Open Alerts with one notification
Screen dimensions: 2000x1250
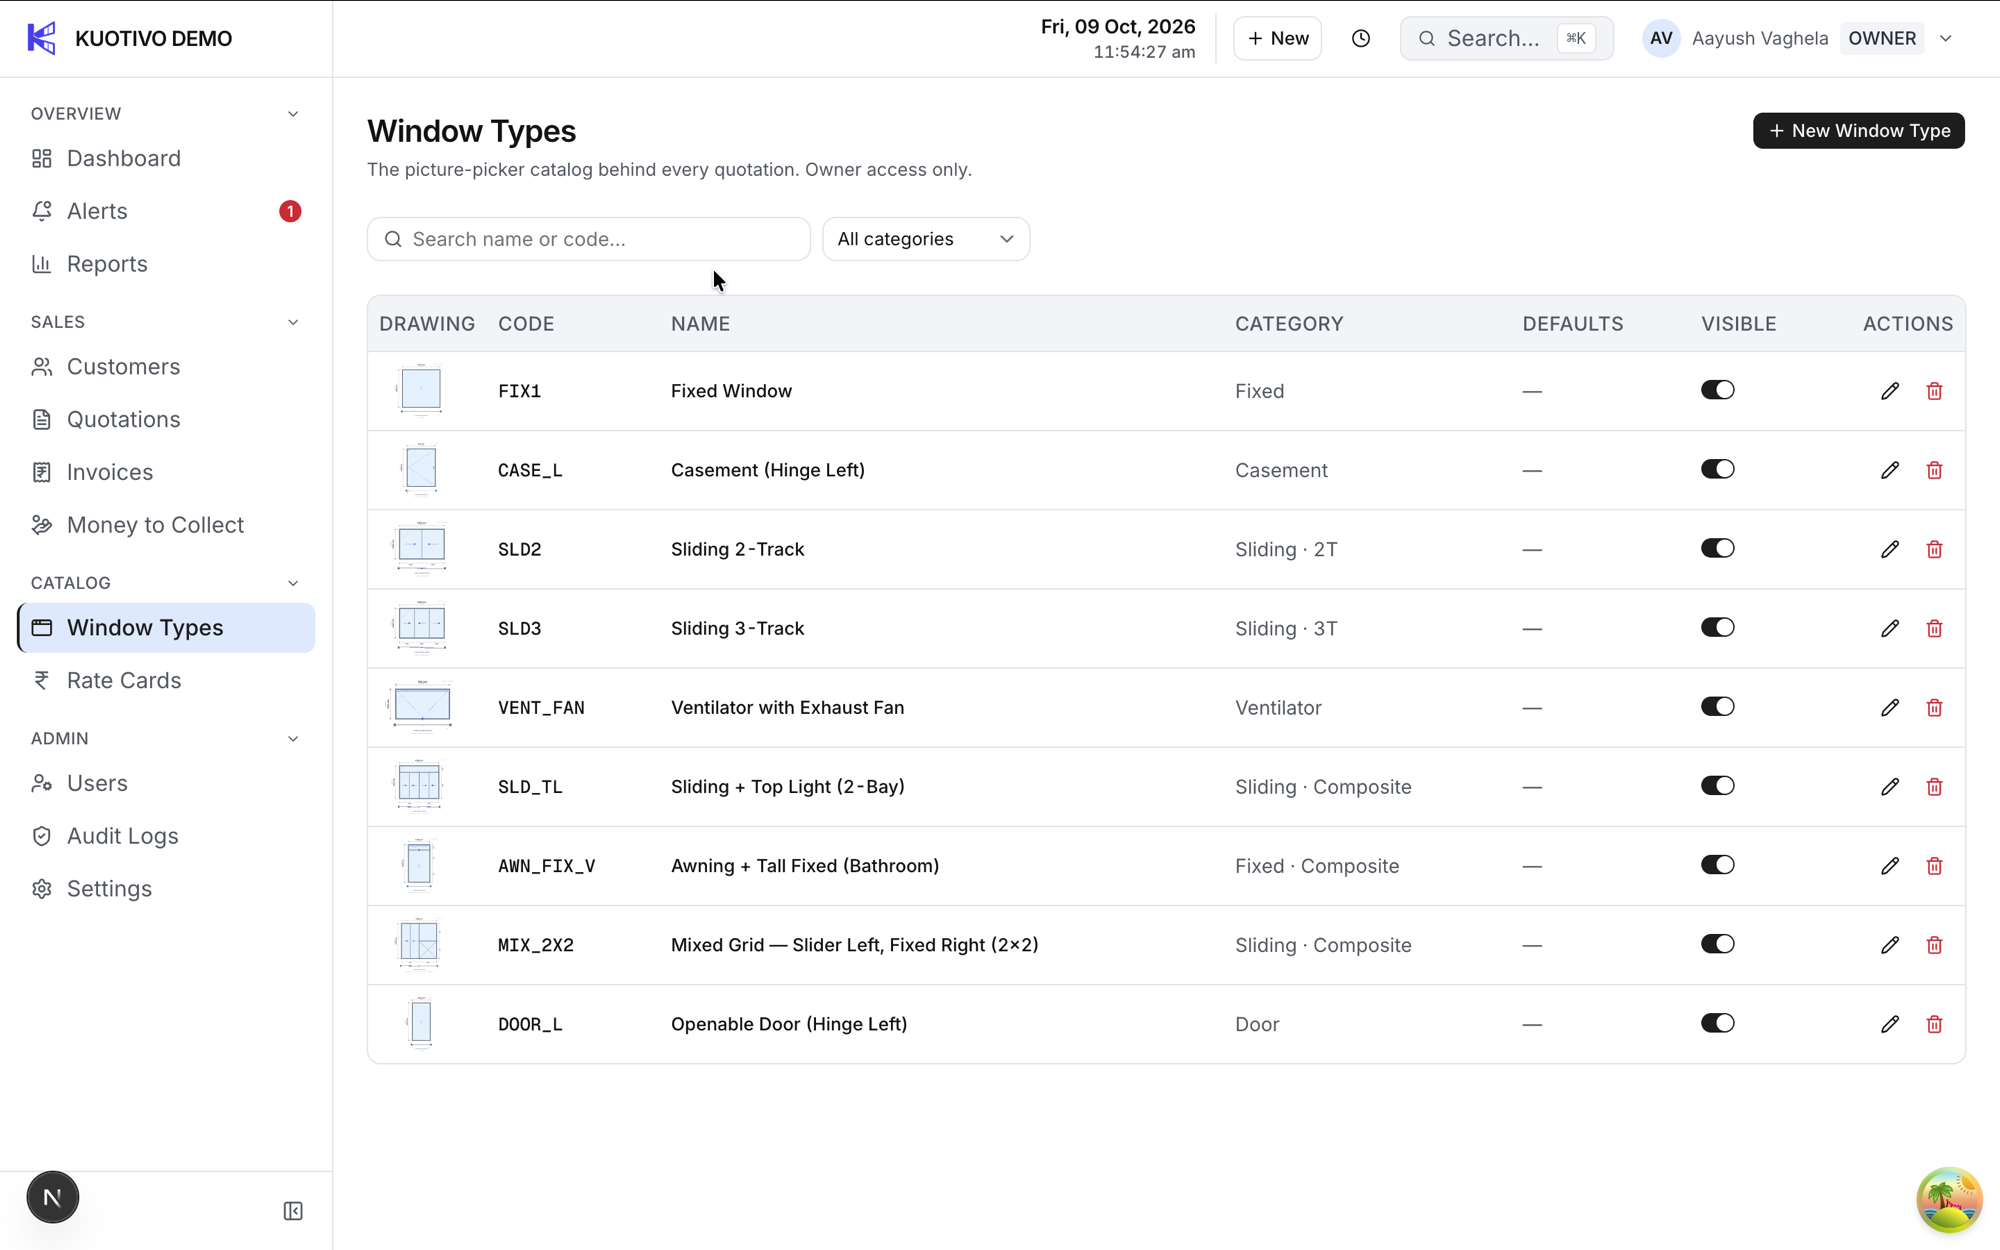[x=166, y=211]
